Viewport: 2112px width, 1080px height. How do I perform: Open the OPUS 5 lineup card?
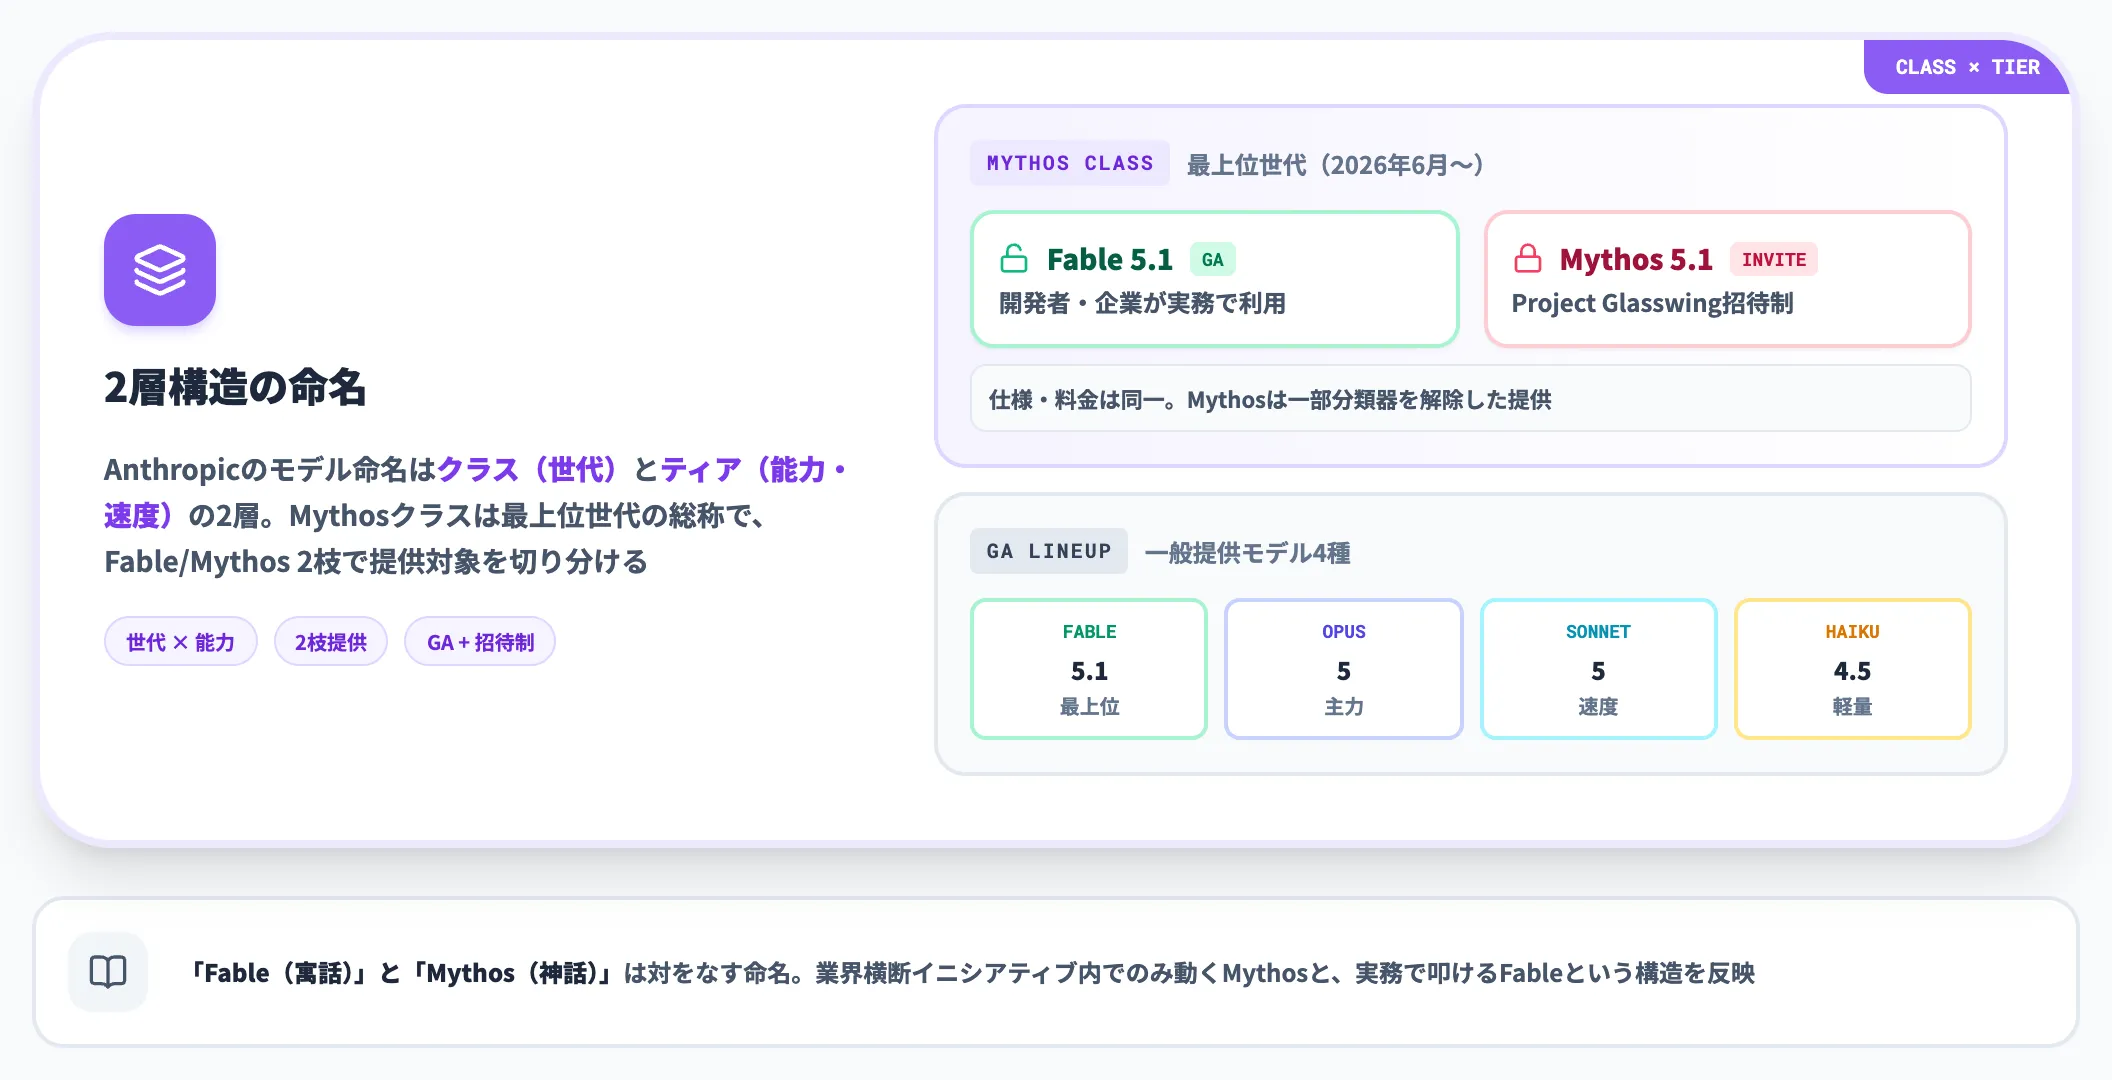pos(1344,669)
